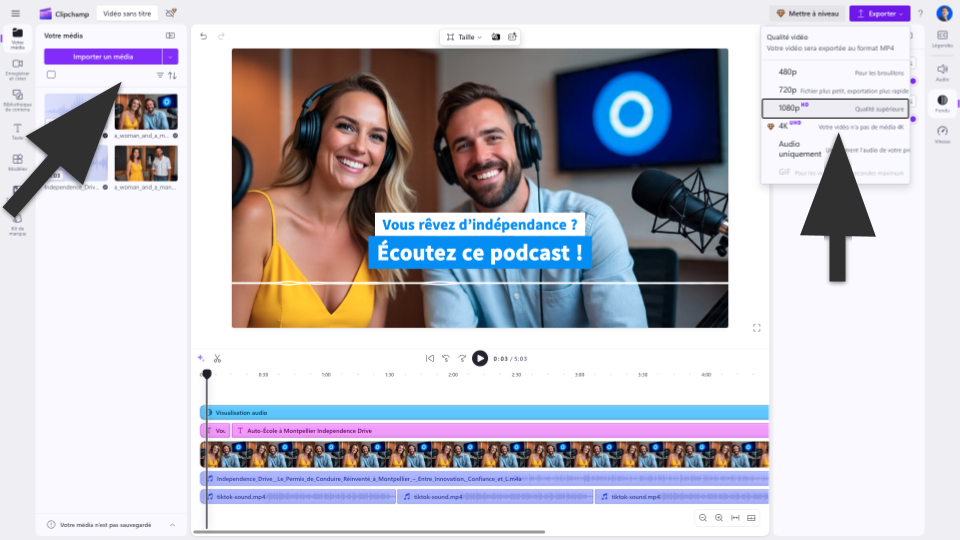The width and height of the screenshot is (960, 540).
Task: Expand the import media dropdown arrow
Action: (x=170, y=56)
